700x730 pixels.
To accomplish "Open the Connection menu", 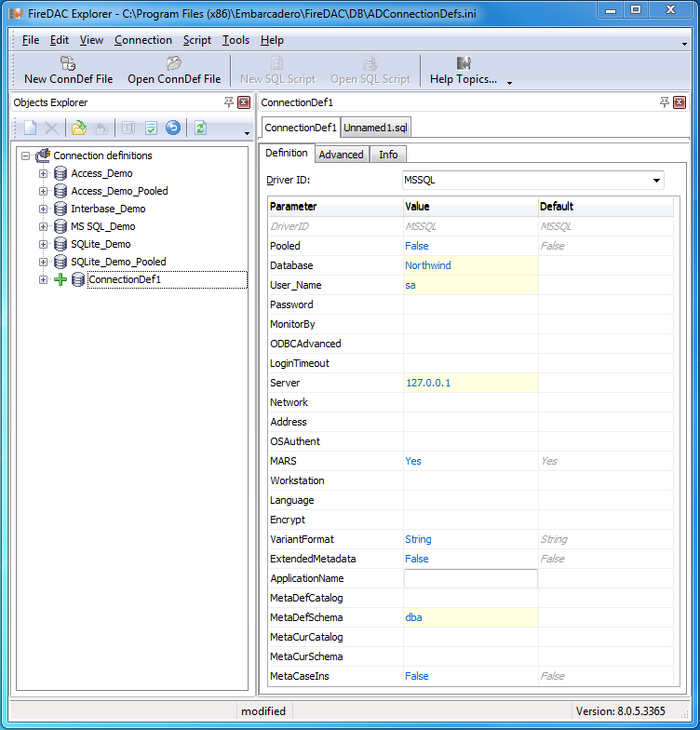I will tap(143, 41).
